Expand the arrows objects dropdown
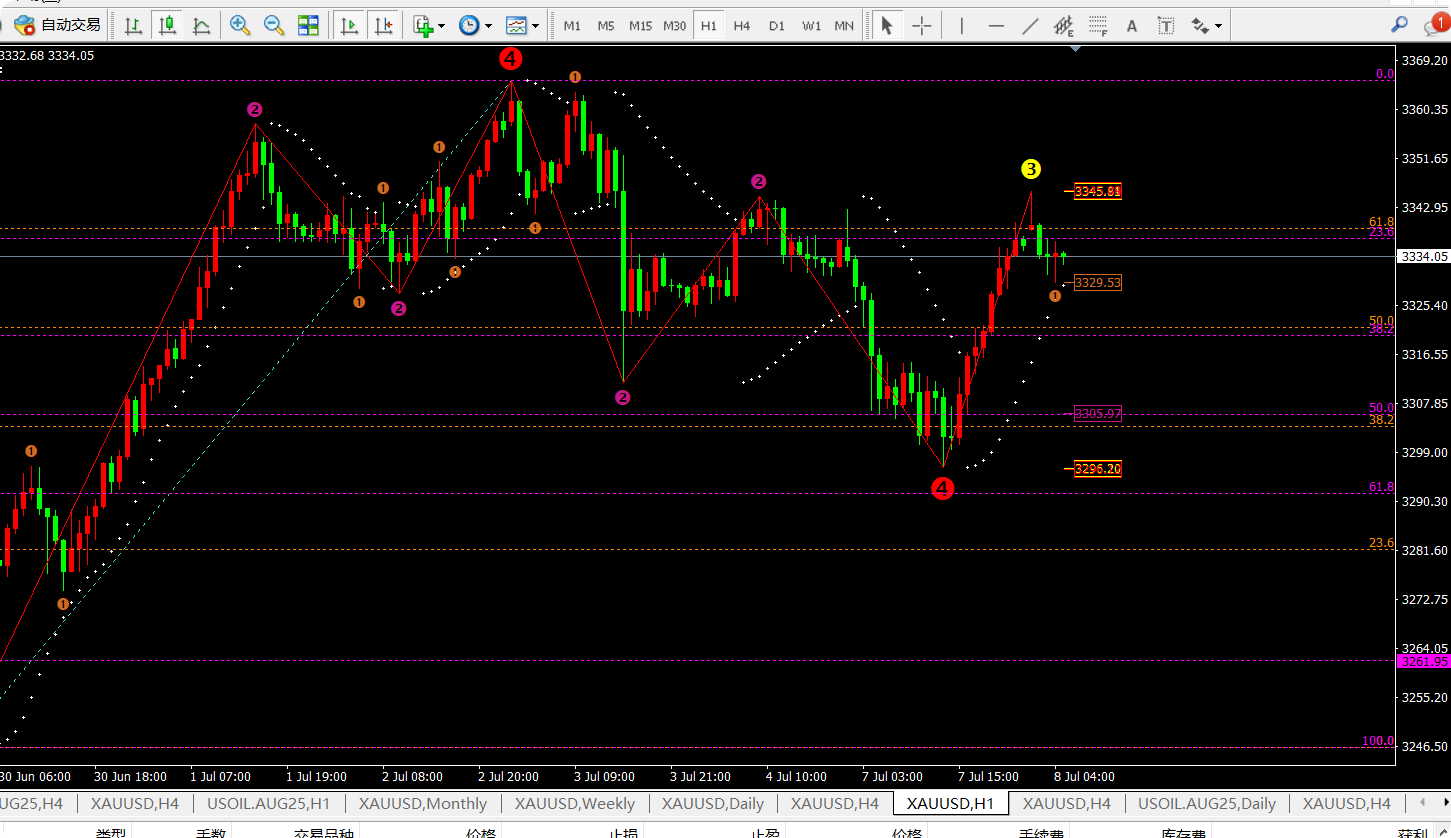Image resolution: width=1451 pixels, height=838 pixels. (1220, 26)
